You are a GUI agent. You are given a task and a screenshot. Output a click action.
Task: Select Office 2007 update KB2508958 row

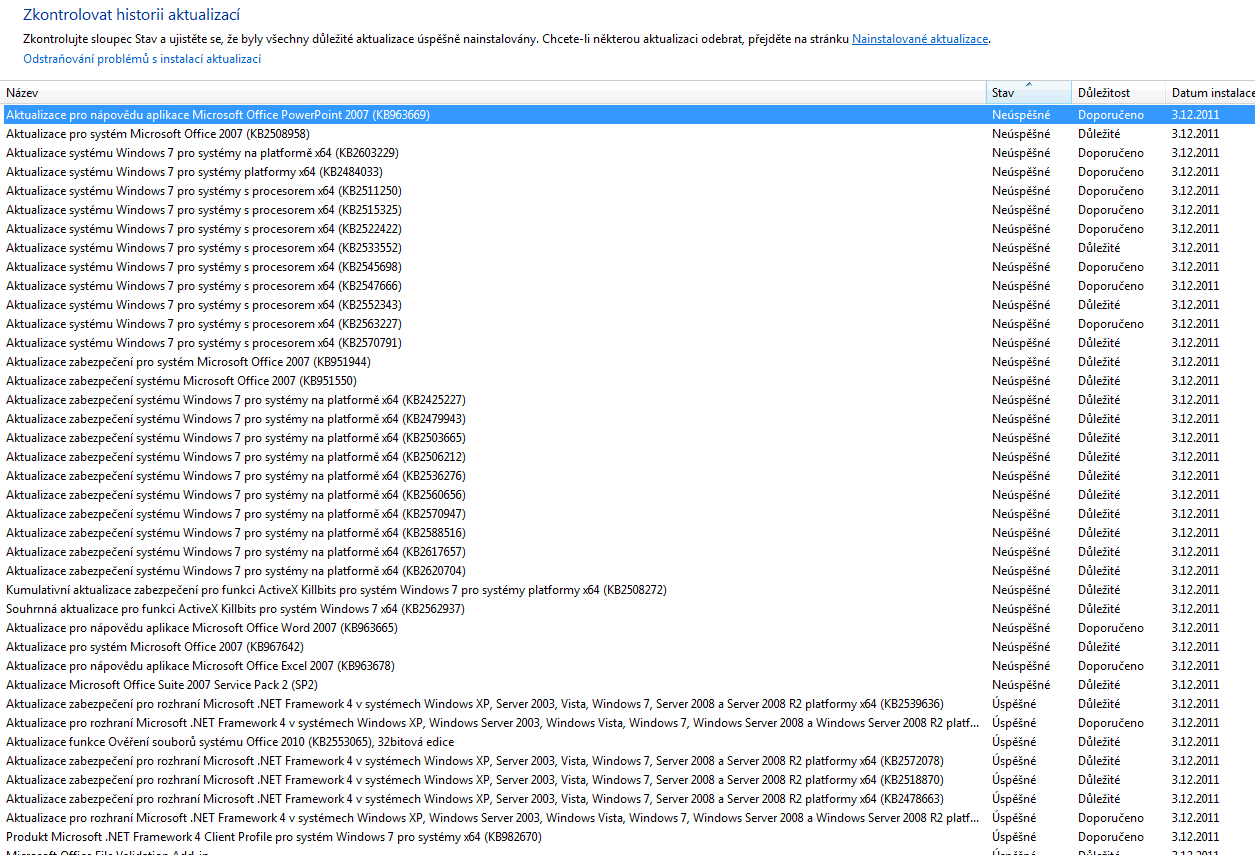tap(627, 134)
